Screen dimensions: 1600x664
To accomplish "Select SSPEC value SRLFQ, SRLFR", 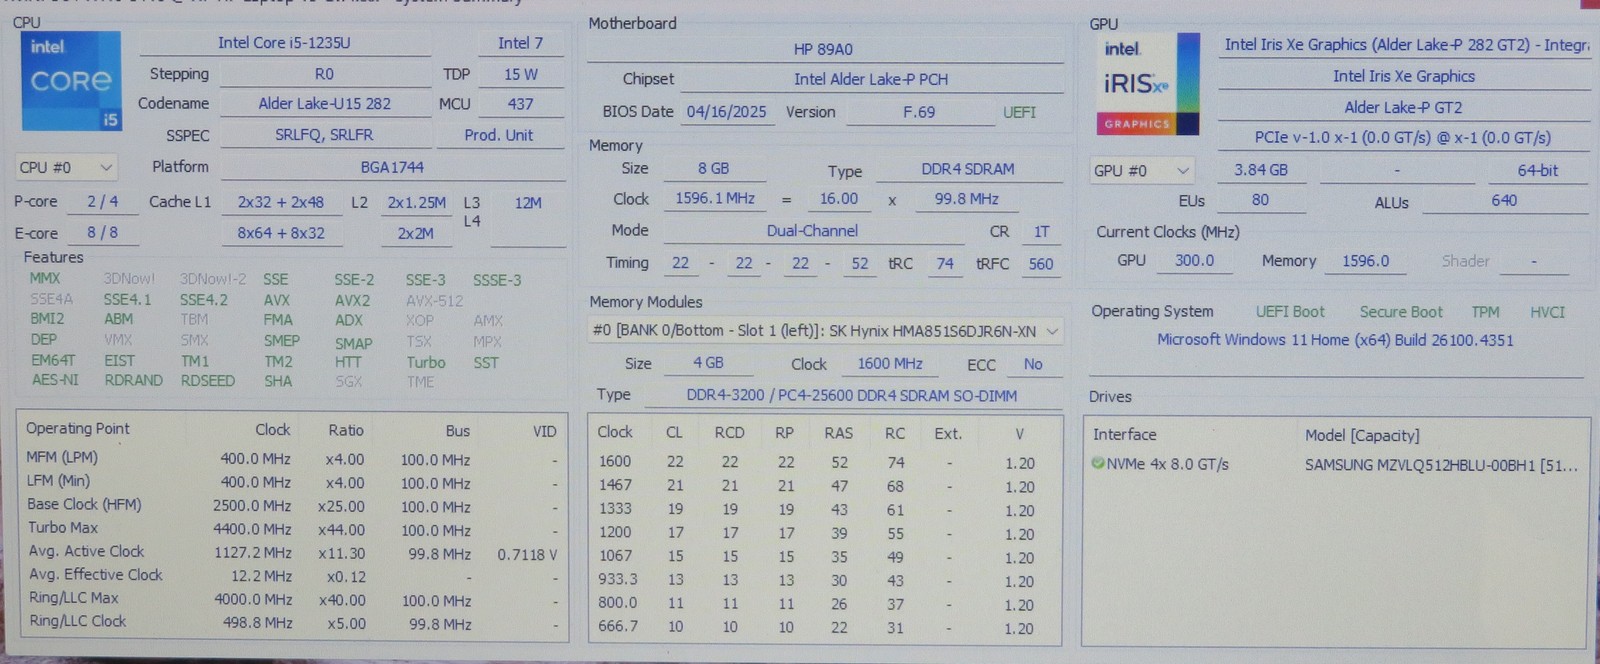I will coord(325,135).
